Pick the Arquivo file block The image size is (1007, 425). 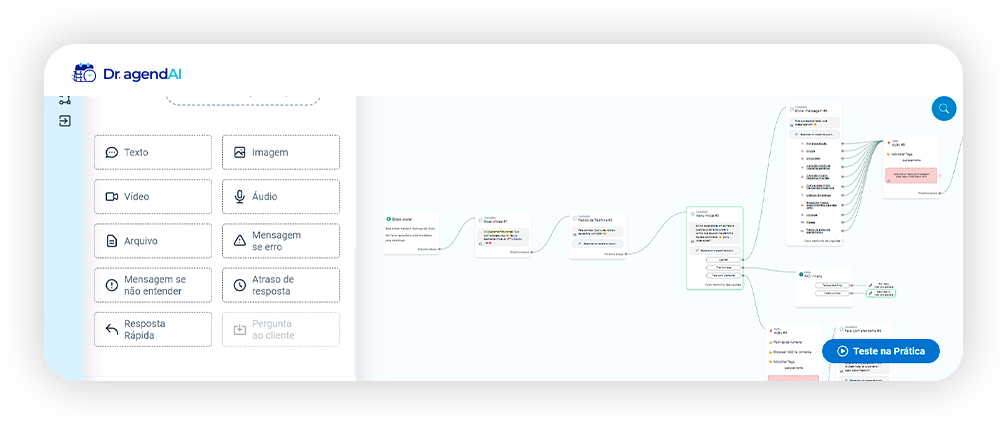153,241
